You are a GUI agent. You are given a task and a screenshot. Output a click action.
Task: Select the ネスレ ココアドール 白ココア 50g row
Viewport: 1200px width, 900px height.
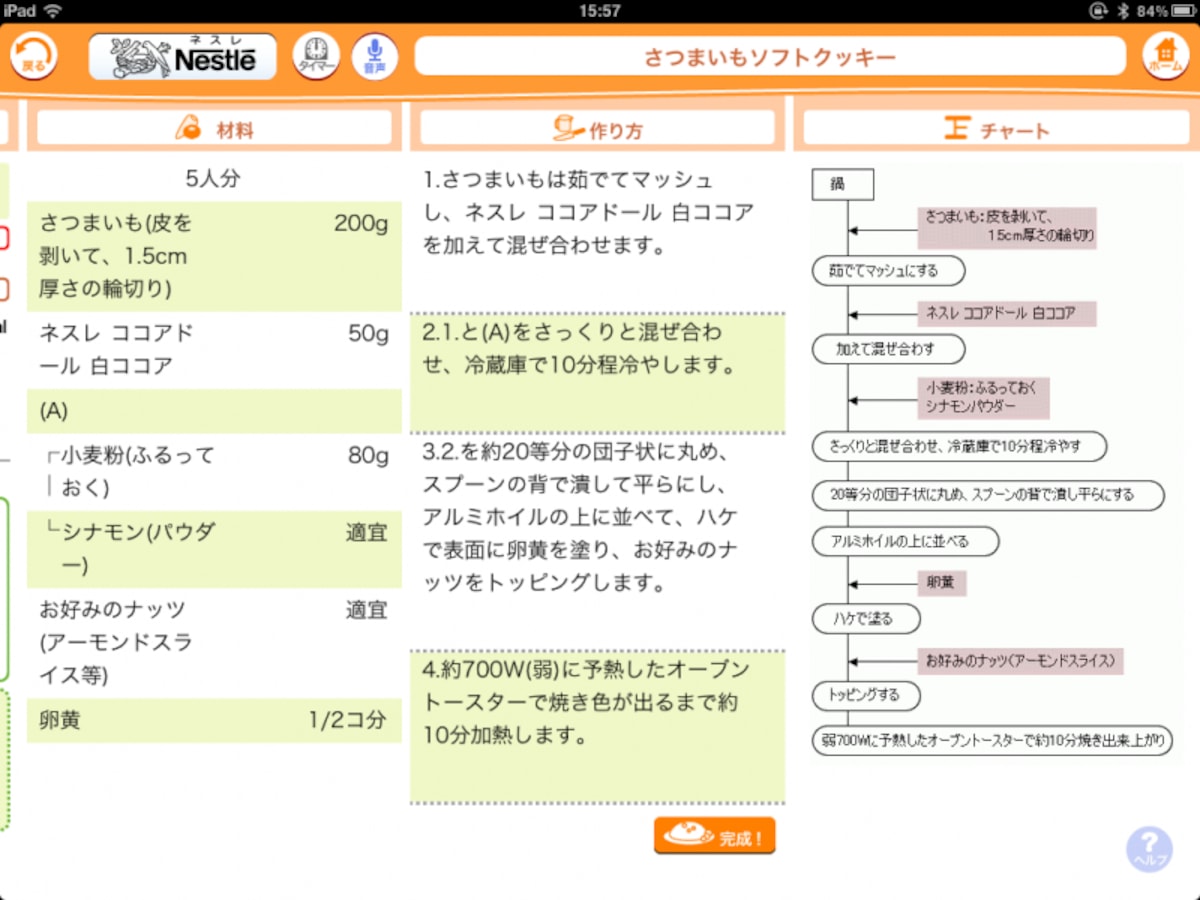(x=214, y=350)
